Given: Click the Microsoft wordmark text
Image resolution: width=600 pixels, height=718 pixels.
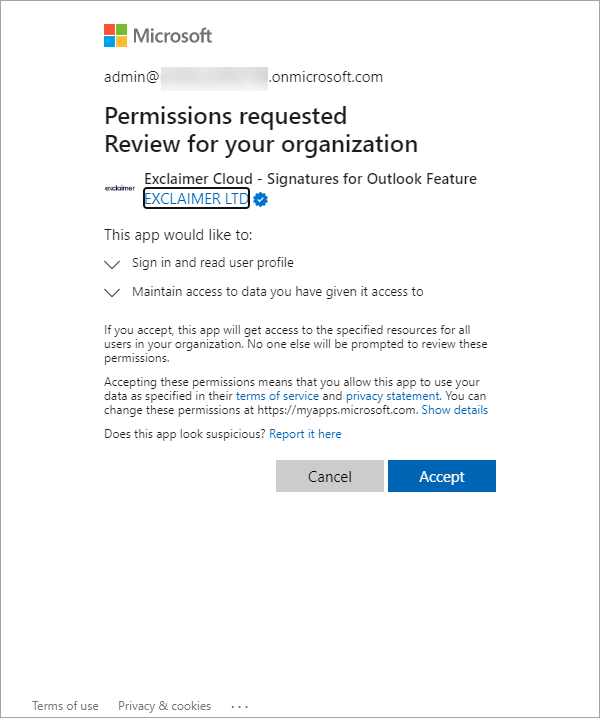Looking at the screenshot, I should [172, 36].
